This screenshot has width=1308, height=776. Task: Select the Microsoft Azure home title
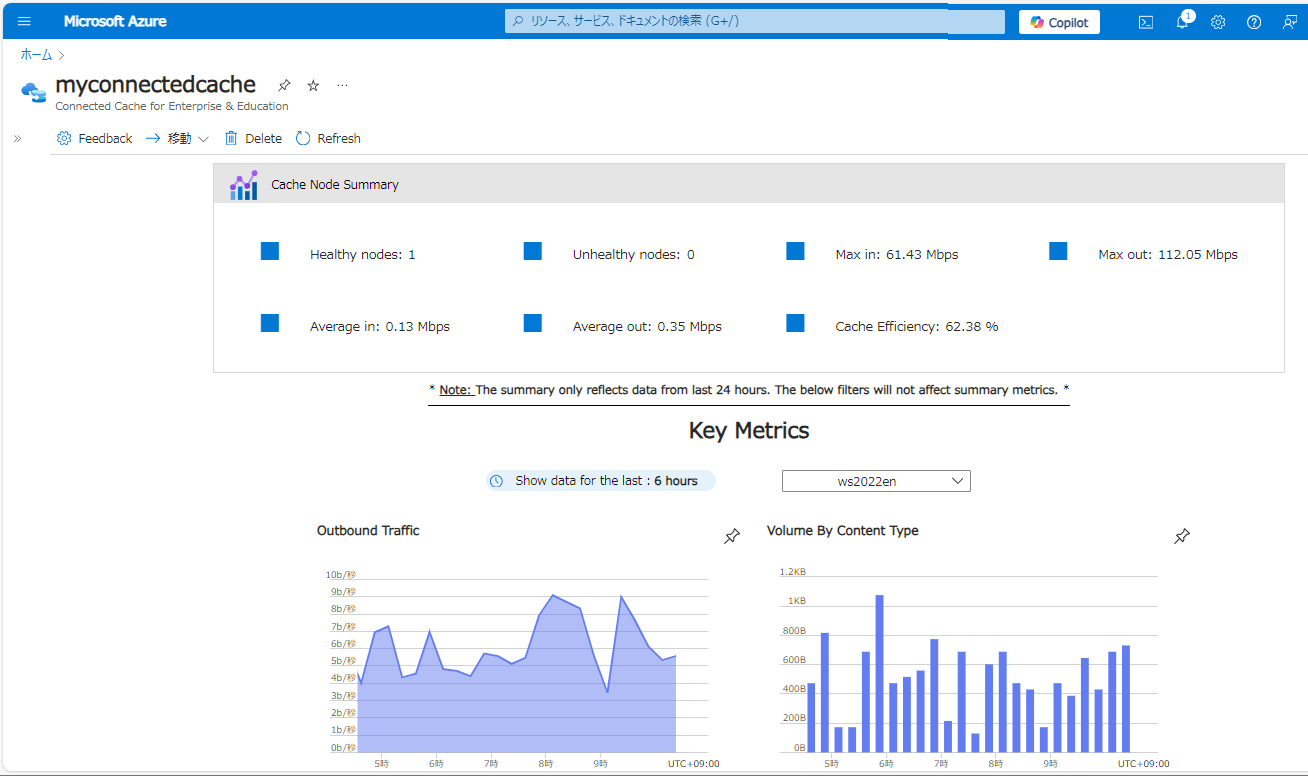click(115, 21)
